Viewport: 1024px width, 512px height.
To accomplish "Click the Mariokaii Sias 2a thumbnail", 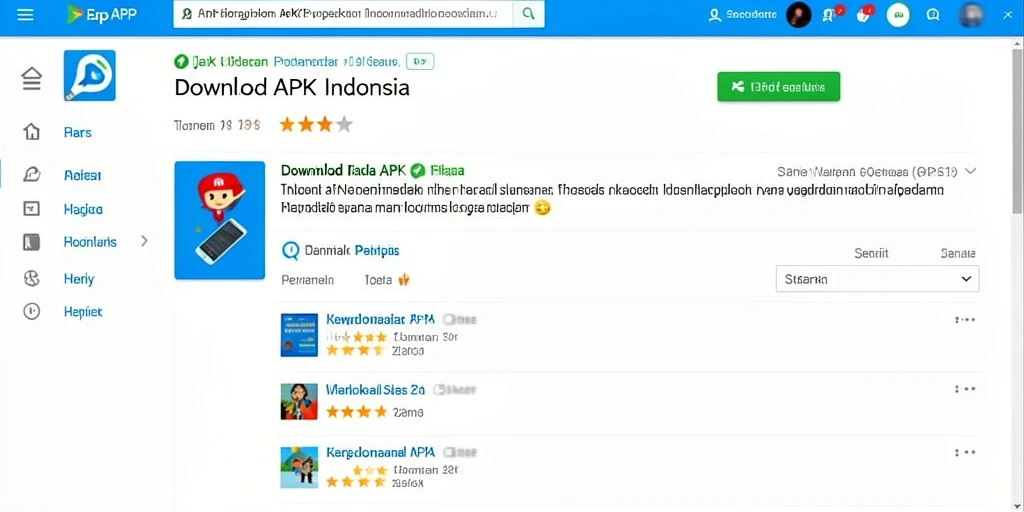I will [299, 401].
